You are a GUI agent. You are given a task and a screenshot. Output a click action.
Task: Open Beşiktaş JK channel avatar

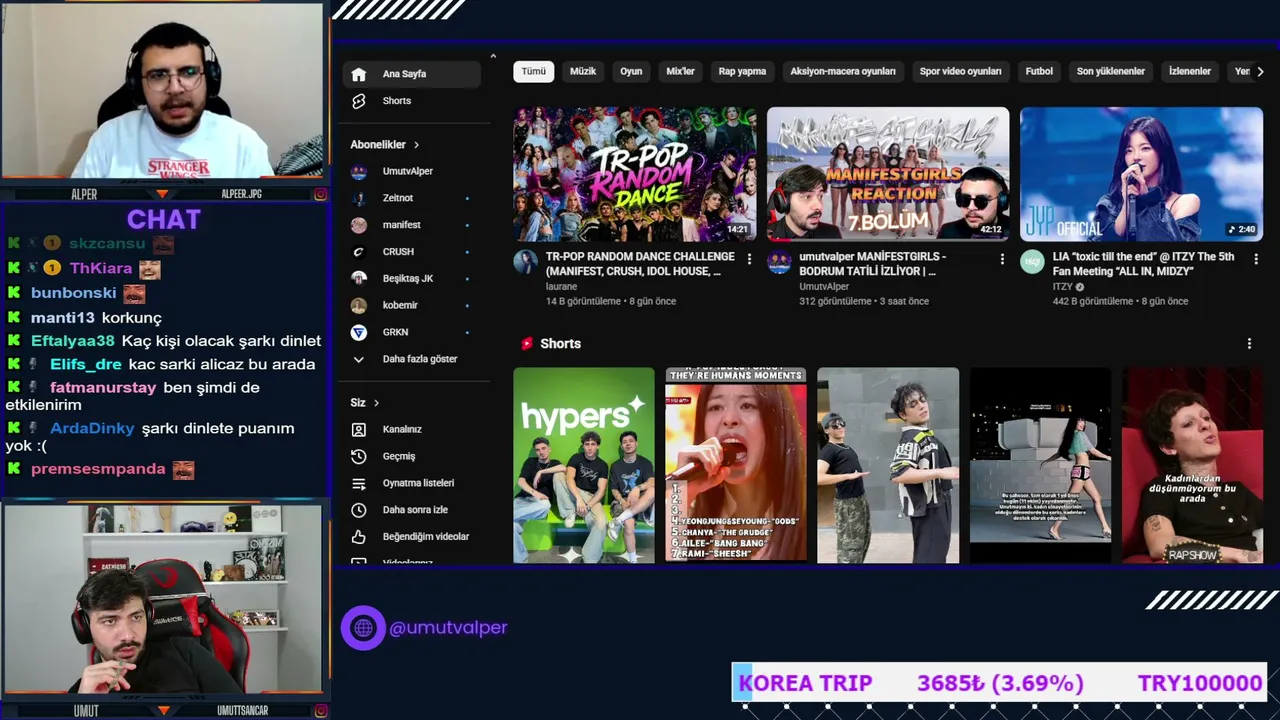click(x=359, y=278)
